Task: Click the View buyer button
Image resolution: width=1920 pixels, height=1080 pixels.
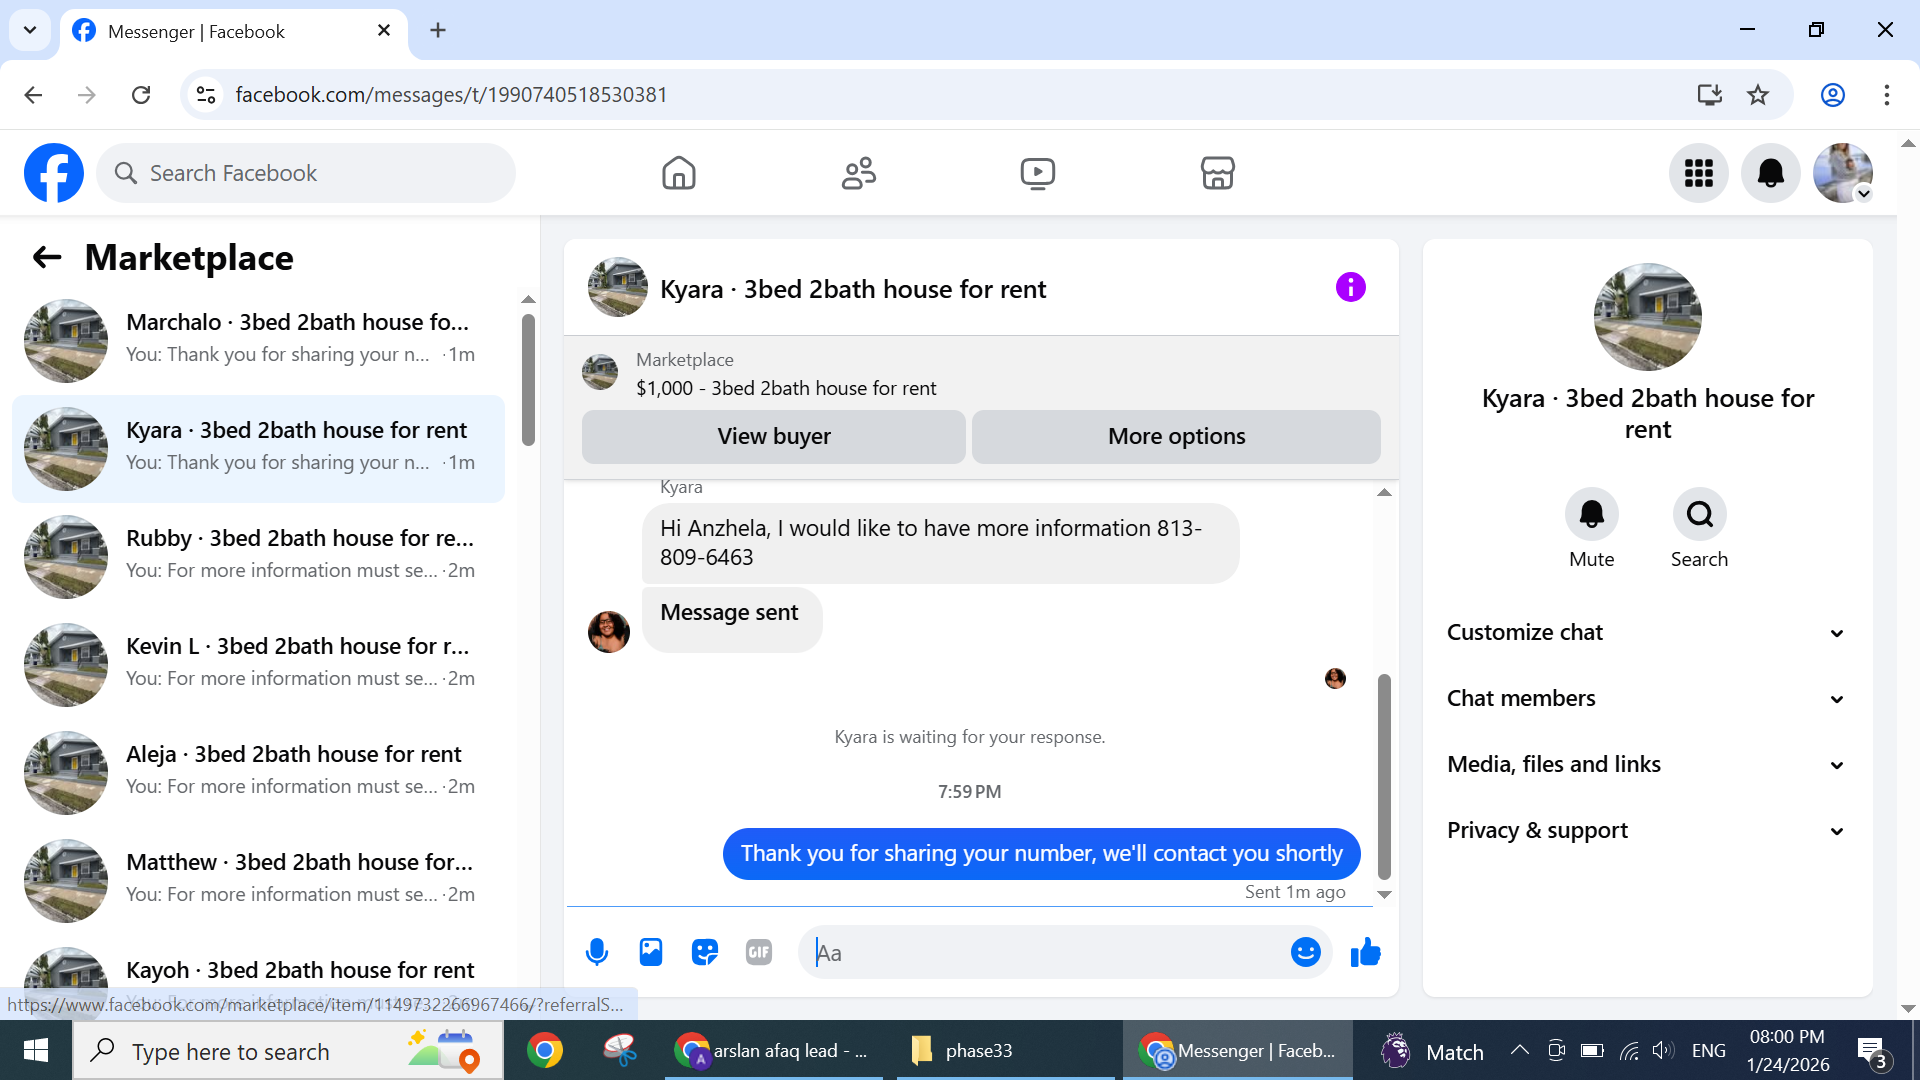Action: pyautogui.click(x=773, y=436)
